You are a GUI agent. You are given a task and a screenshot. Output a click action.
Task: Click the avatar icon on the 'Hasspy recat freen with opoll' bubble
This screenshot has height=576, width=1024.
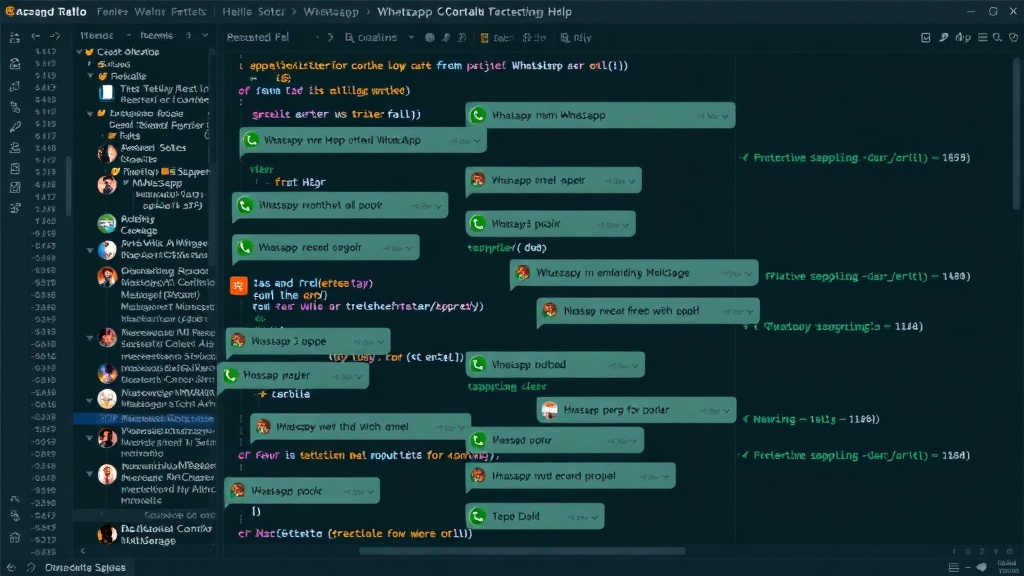550,311
